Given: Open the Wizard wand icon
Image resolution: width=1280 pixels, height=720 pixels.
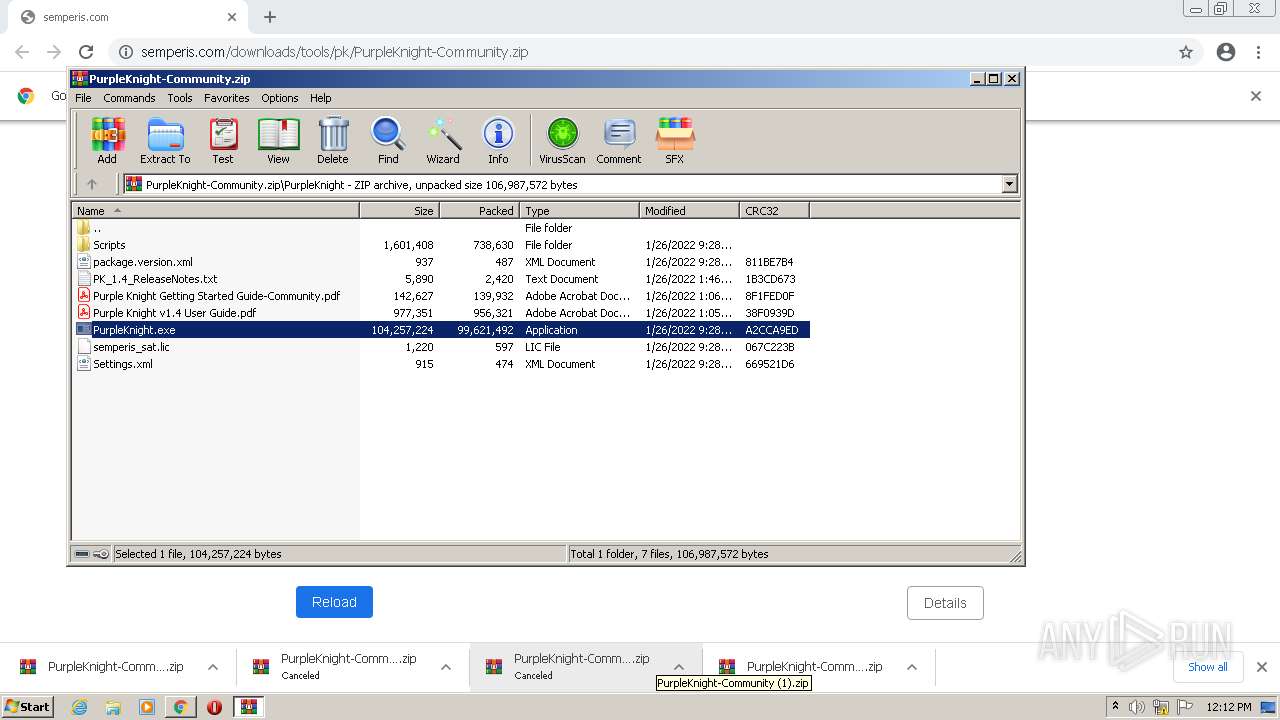Looking at the screenshot, I should coord(443,140).
